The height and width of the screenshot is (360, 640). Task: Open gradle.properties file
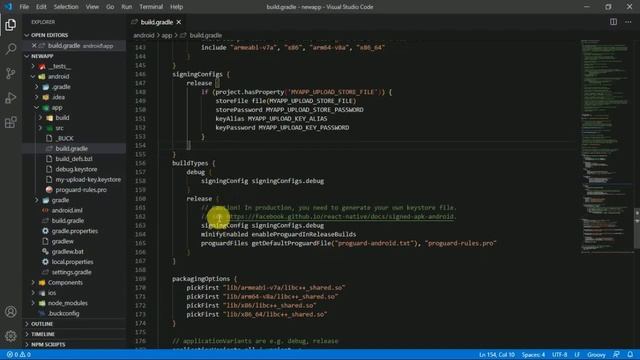(74, 231)
